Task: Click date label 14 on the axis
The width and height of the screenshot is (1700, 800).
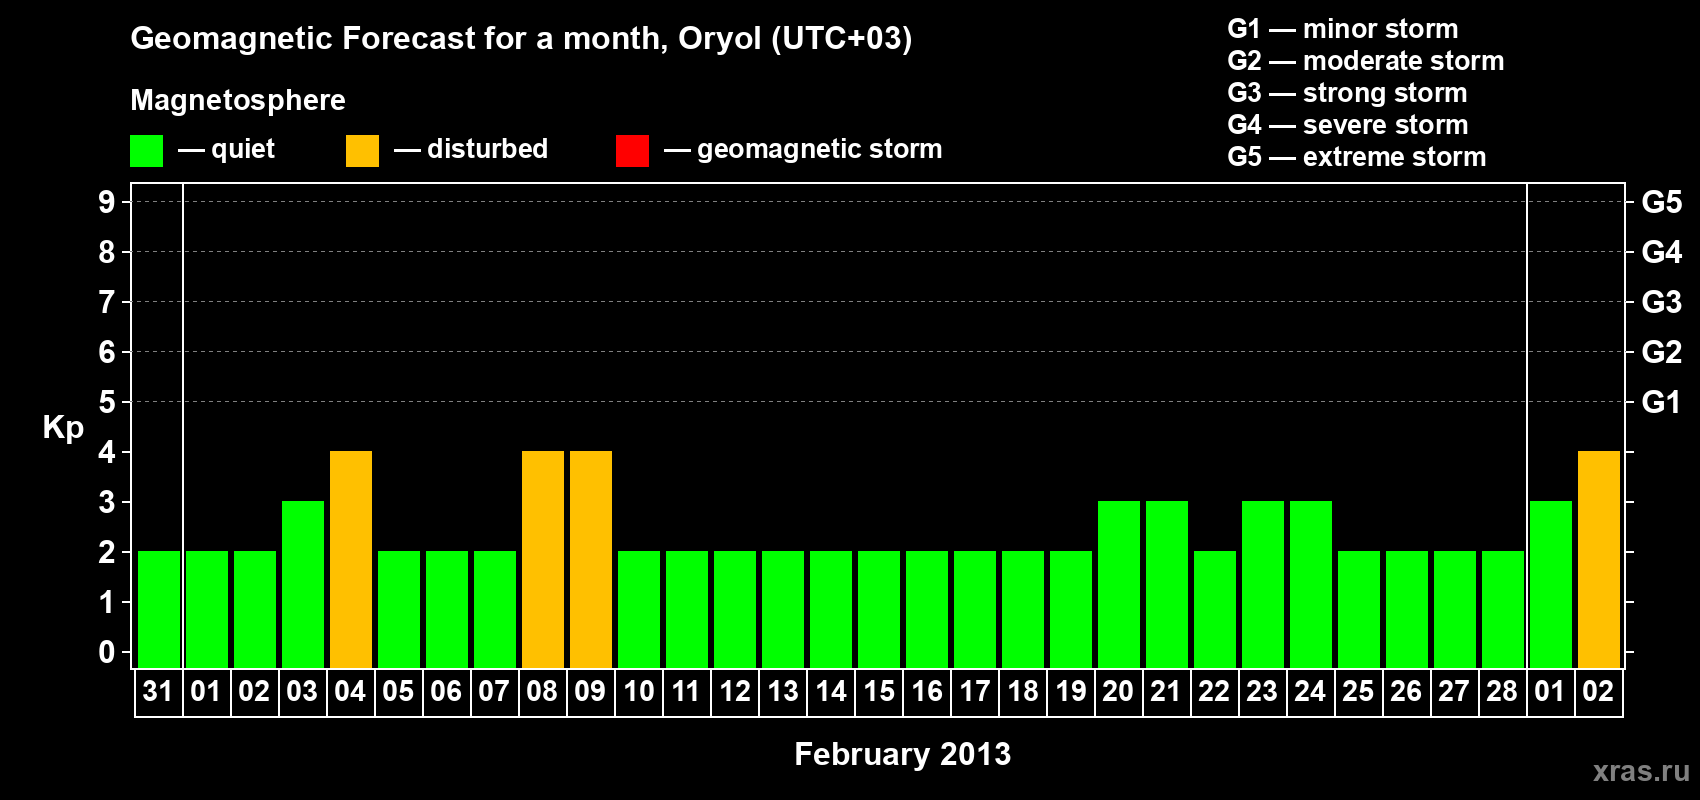Action: [830, 691]
